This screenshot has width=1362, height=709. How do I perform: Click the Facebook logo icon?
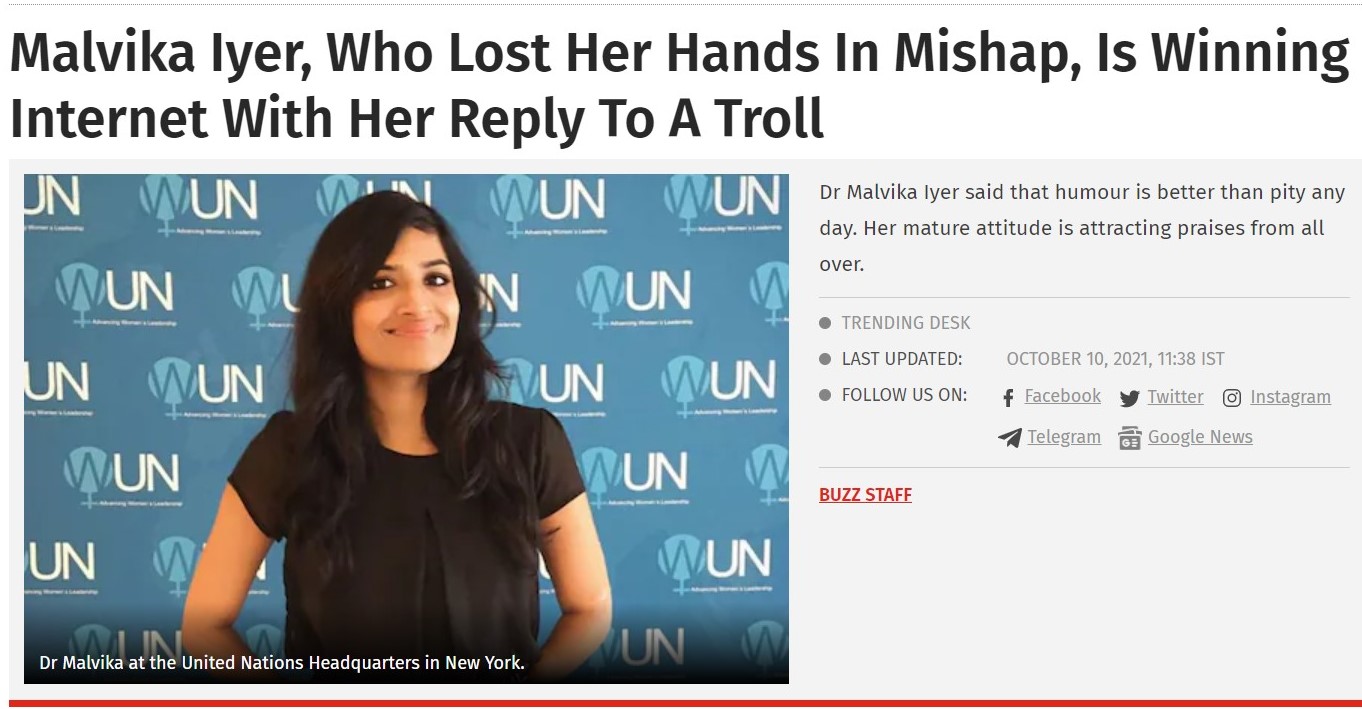click(x=1008, y=398)
